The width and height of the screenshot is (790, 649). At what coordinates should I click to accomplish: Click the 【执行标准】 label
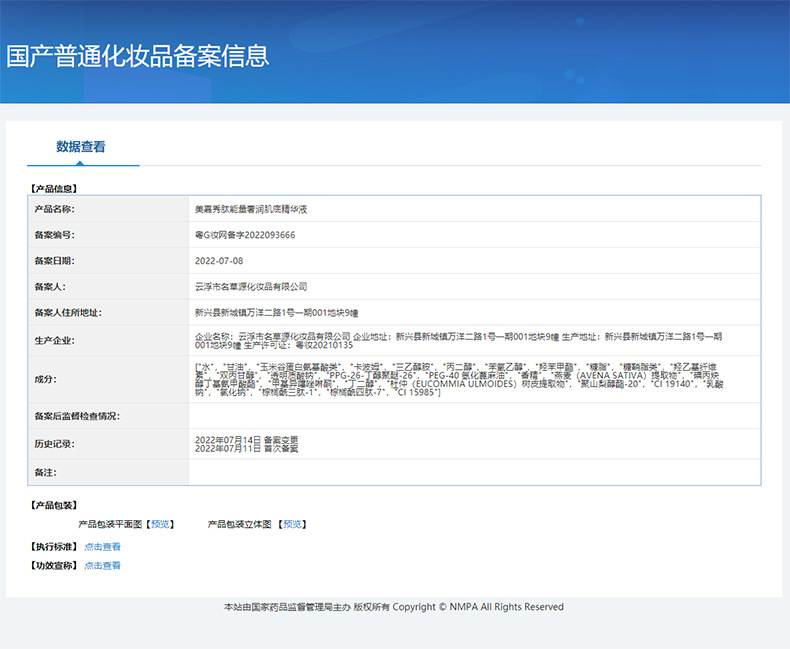point(54,547)
